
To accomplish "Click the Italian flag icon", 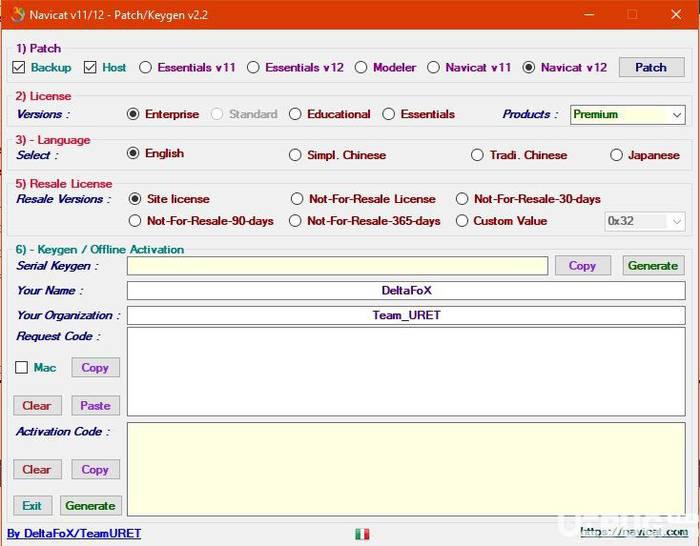I will point(362,534).
